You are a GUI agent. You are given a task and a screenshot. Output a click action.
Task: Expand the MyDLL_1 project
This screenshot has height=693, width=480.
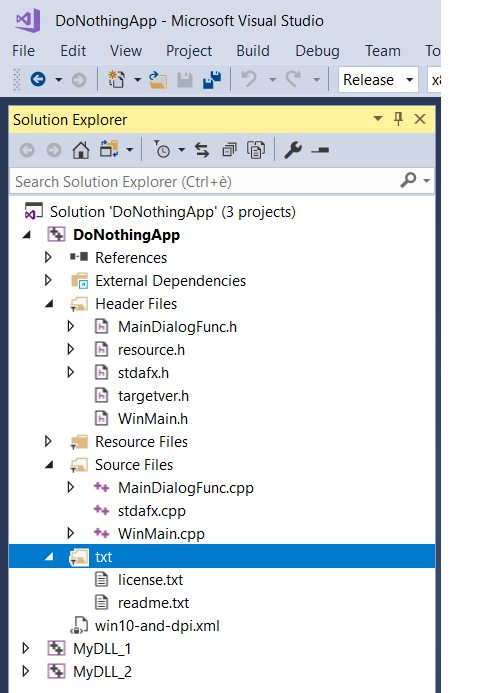click(x=26, y=648)
